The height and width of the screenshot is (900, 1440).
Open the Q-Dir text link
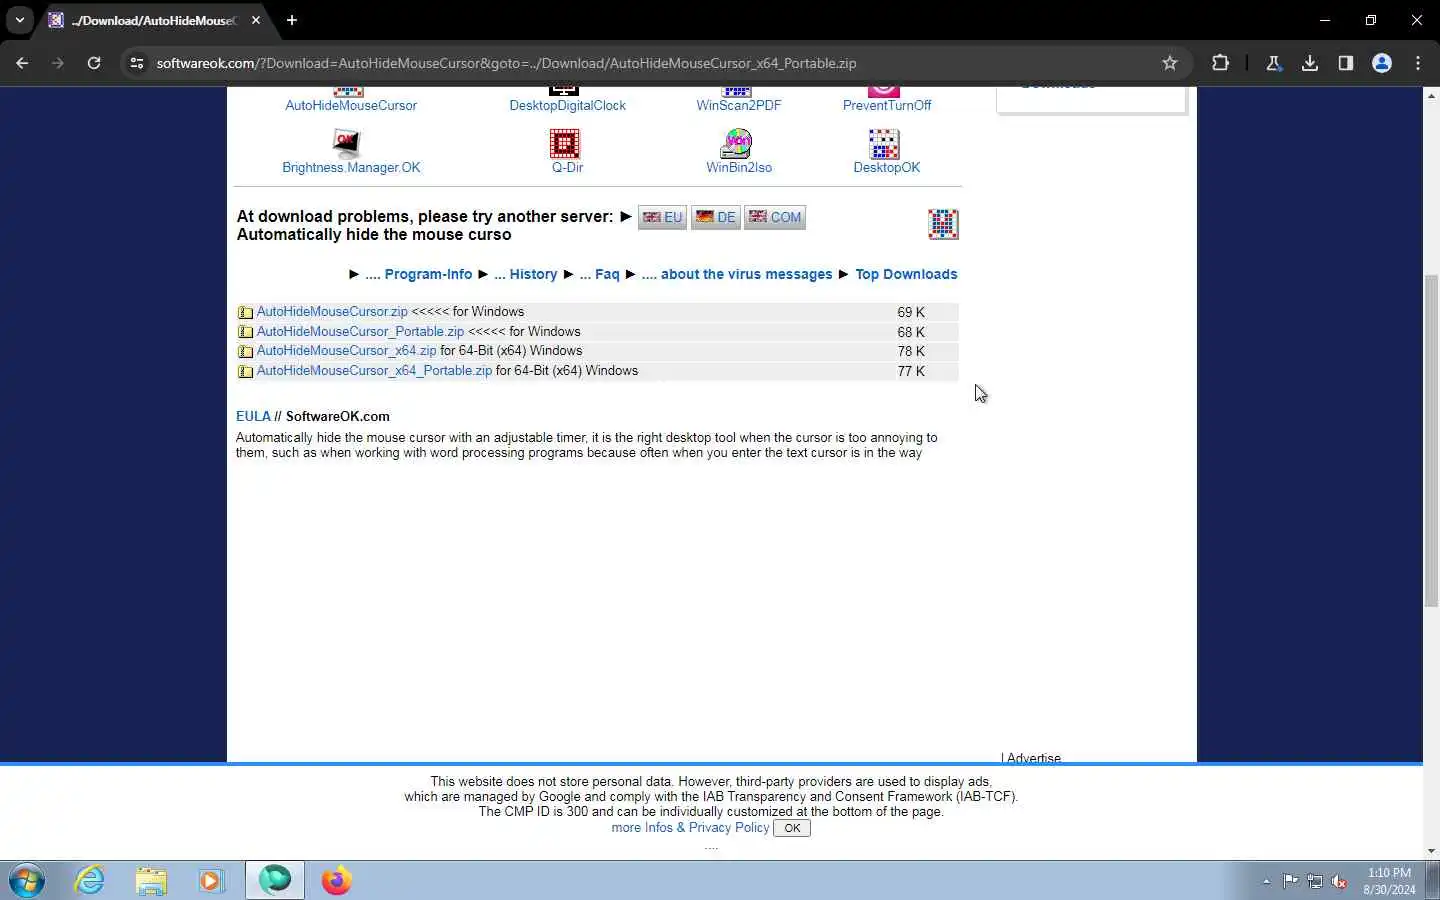tap(567, 167)
